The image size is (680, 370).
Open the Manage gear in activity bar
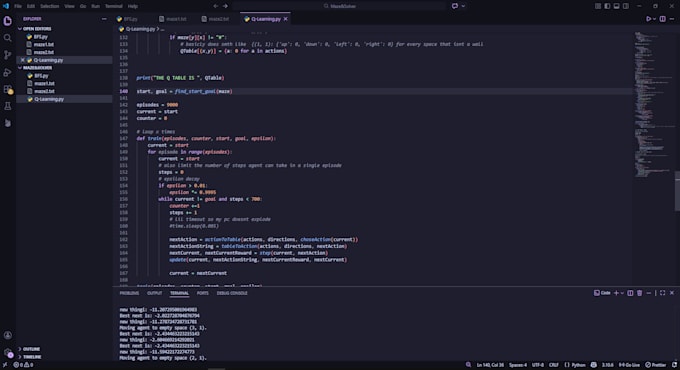click(7, 352)
